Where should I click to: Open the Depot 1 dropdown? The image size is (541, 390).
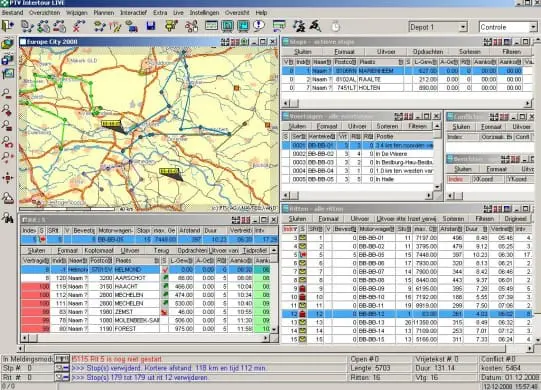pos(463,27)
